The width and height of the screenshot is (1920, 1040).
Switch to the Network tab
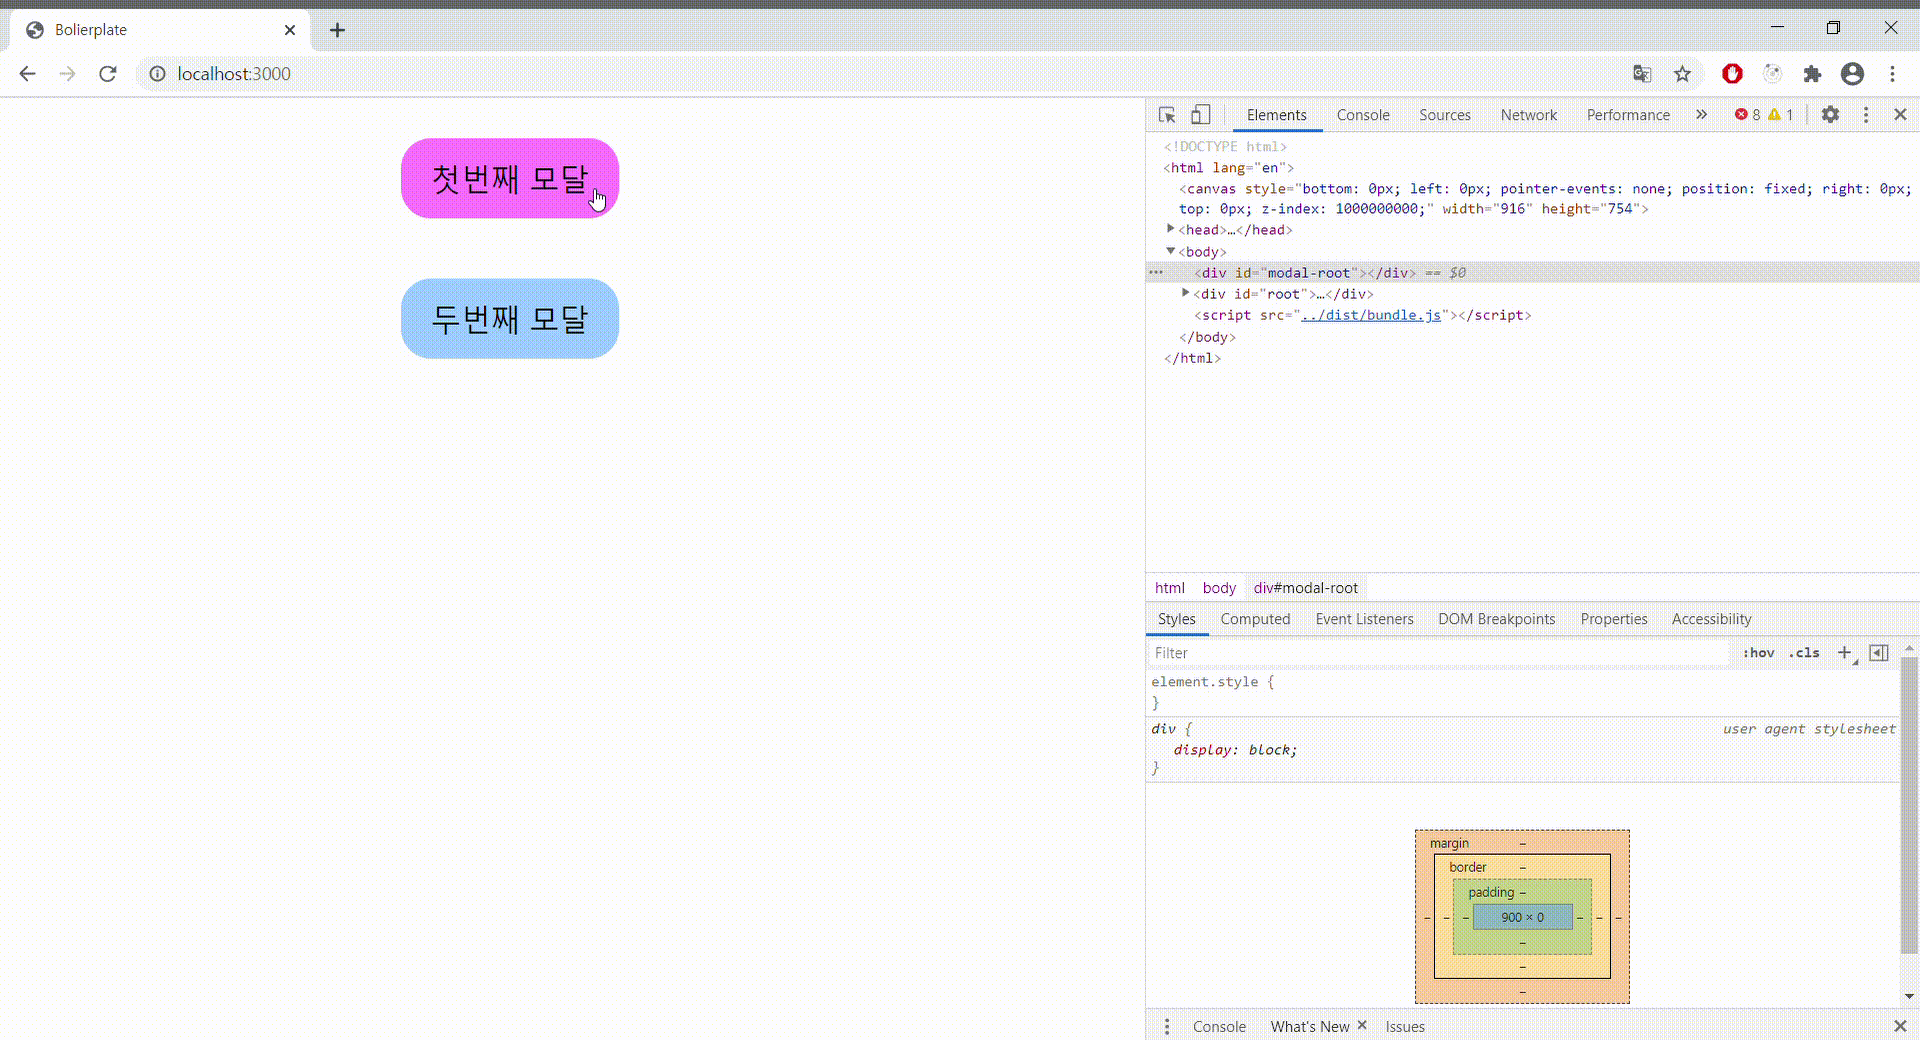click(x=1528, y=115)
